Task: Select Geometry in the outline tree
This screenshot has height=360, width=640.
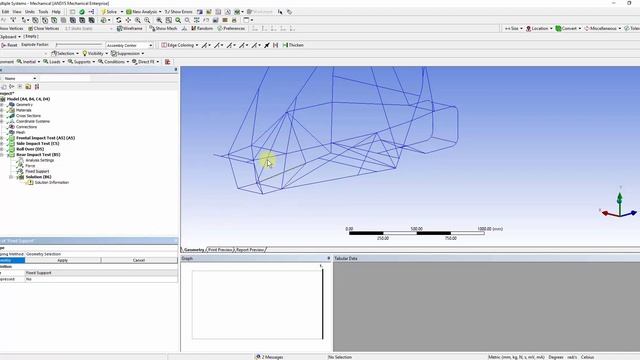Action: coord(24,104)
